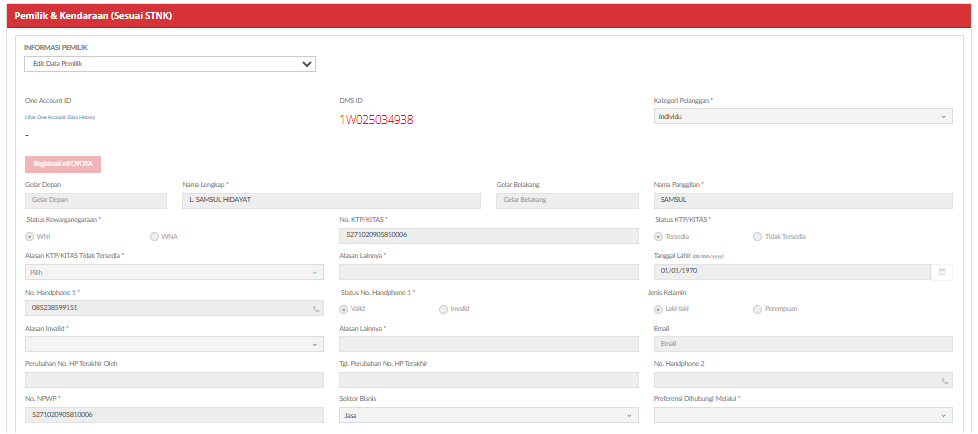The width and height of the screenshot is (978, 434).
Task: Open the Lihat One Account Data History link
Action: (59, 117)
